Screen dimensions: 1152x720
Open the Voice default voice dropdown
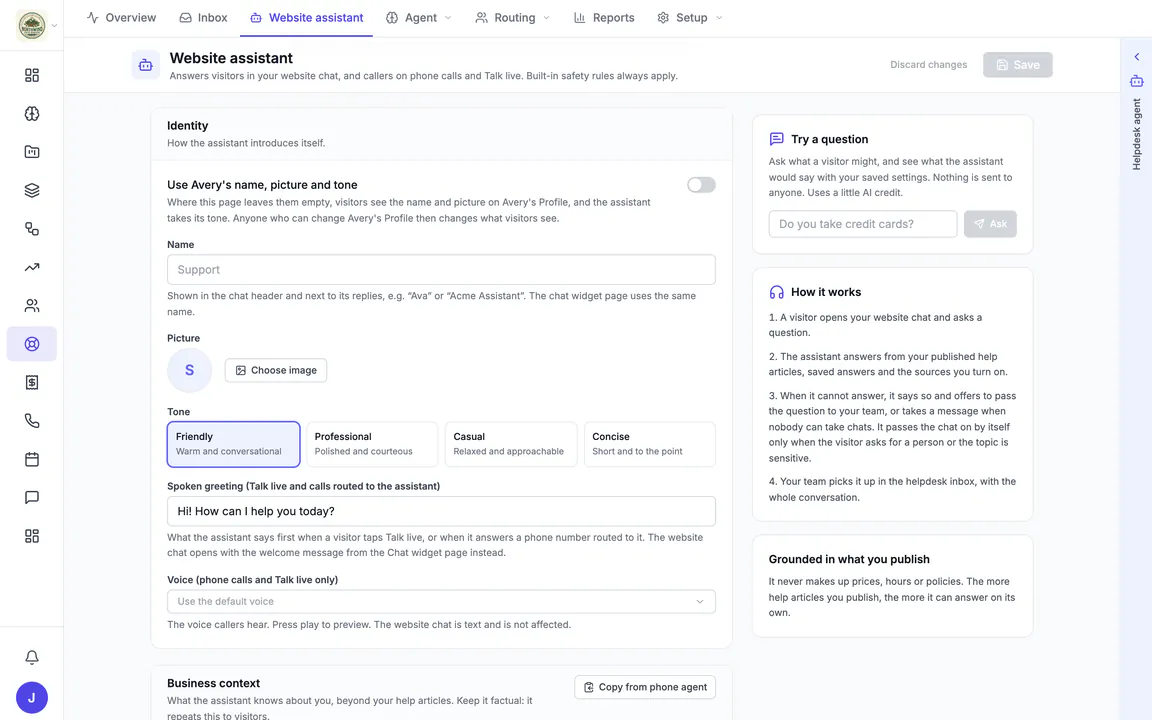point(441,602)
